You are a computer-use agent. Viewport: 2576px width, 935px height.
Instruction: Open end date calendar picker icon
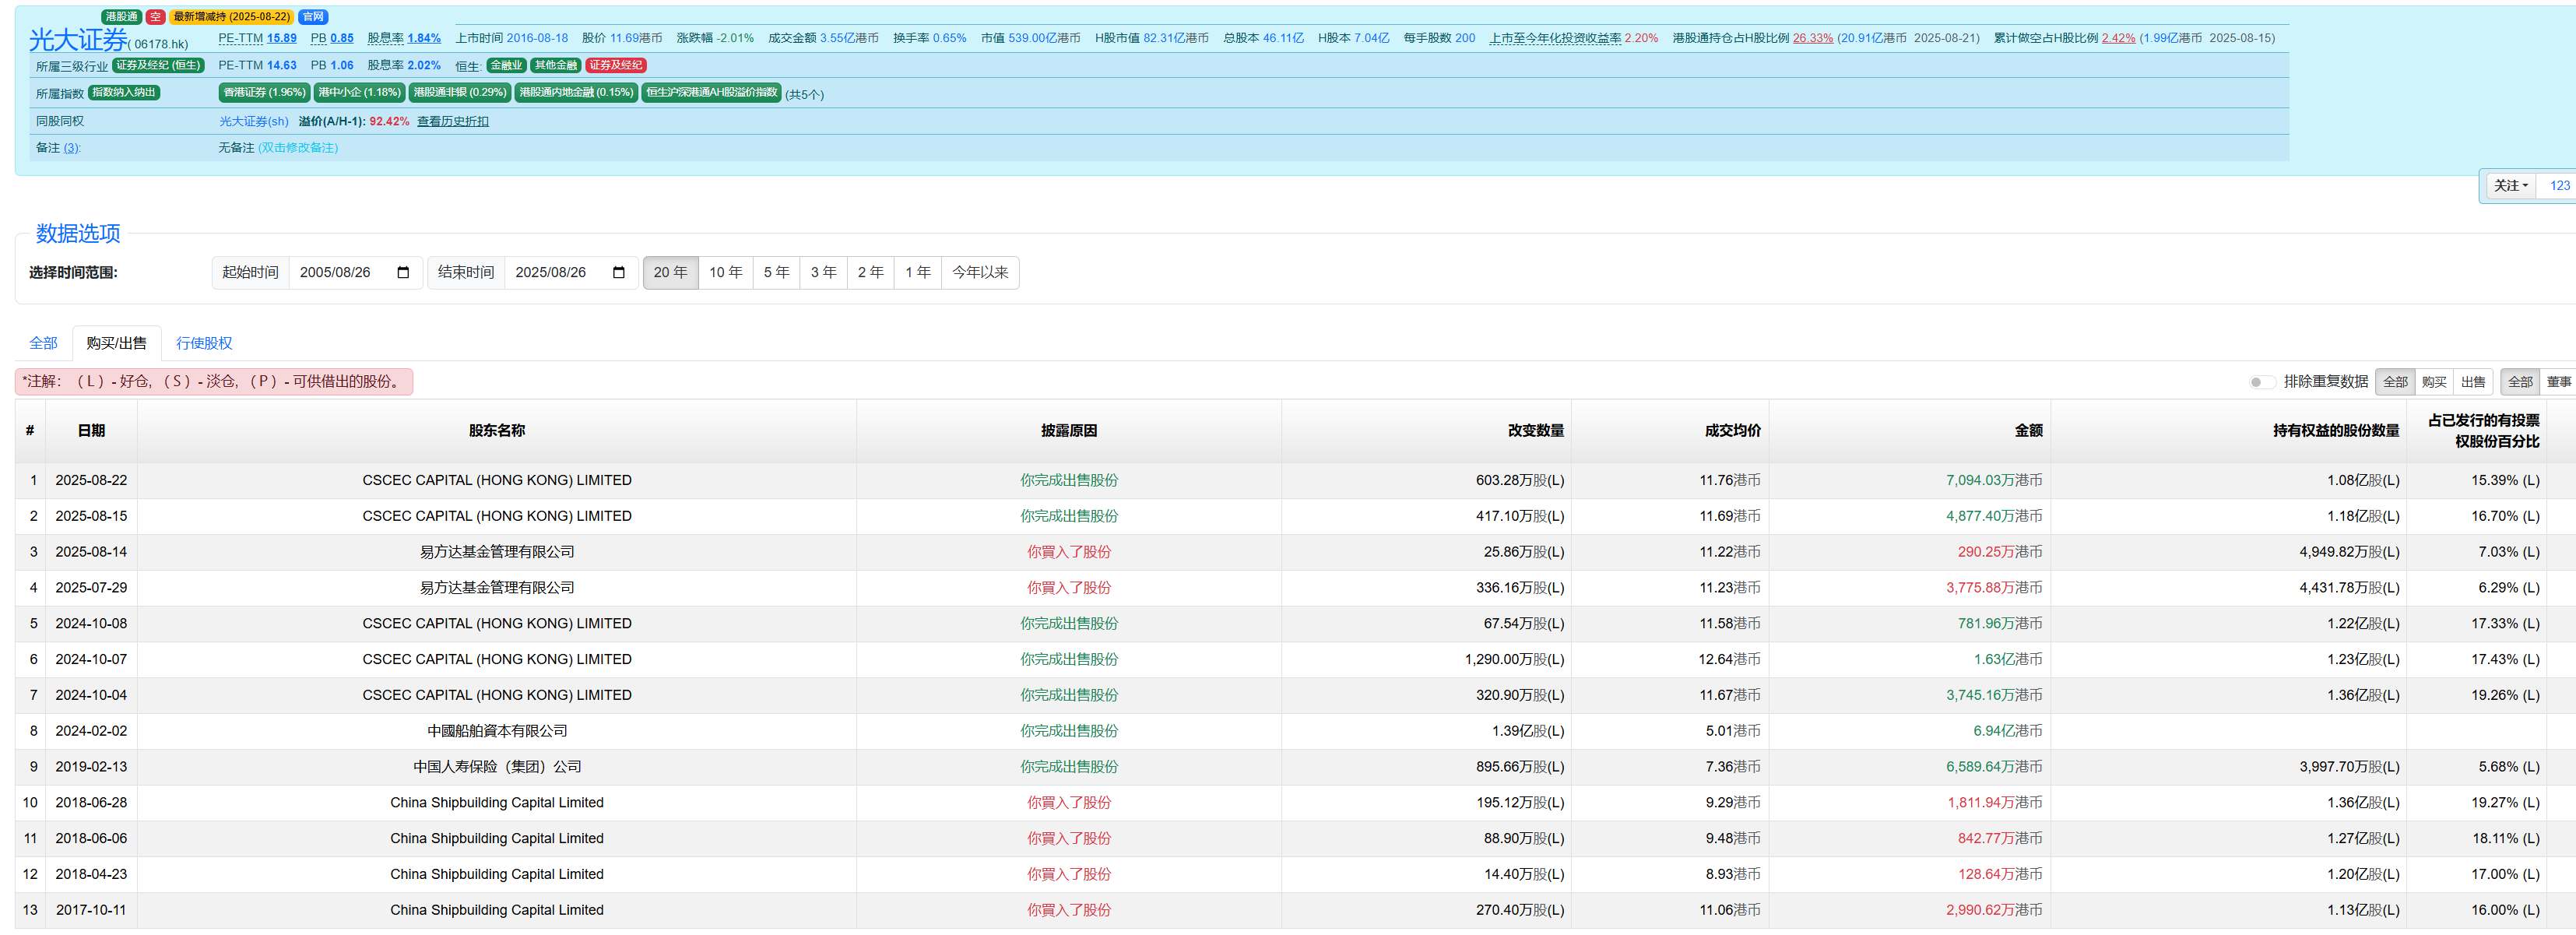tap(618, 273)
